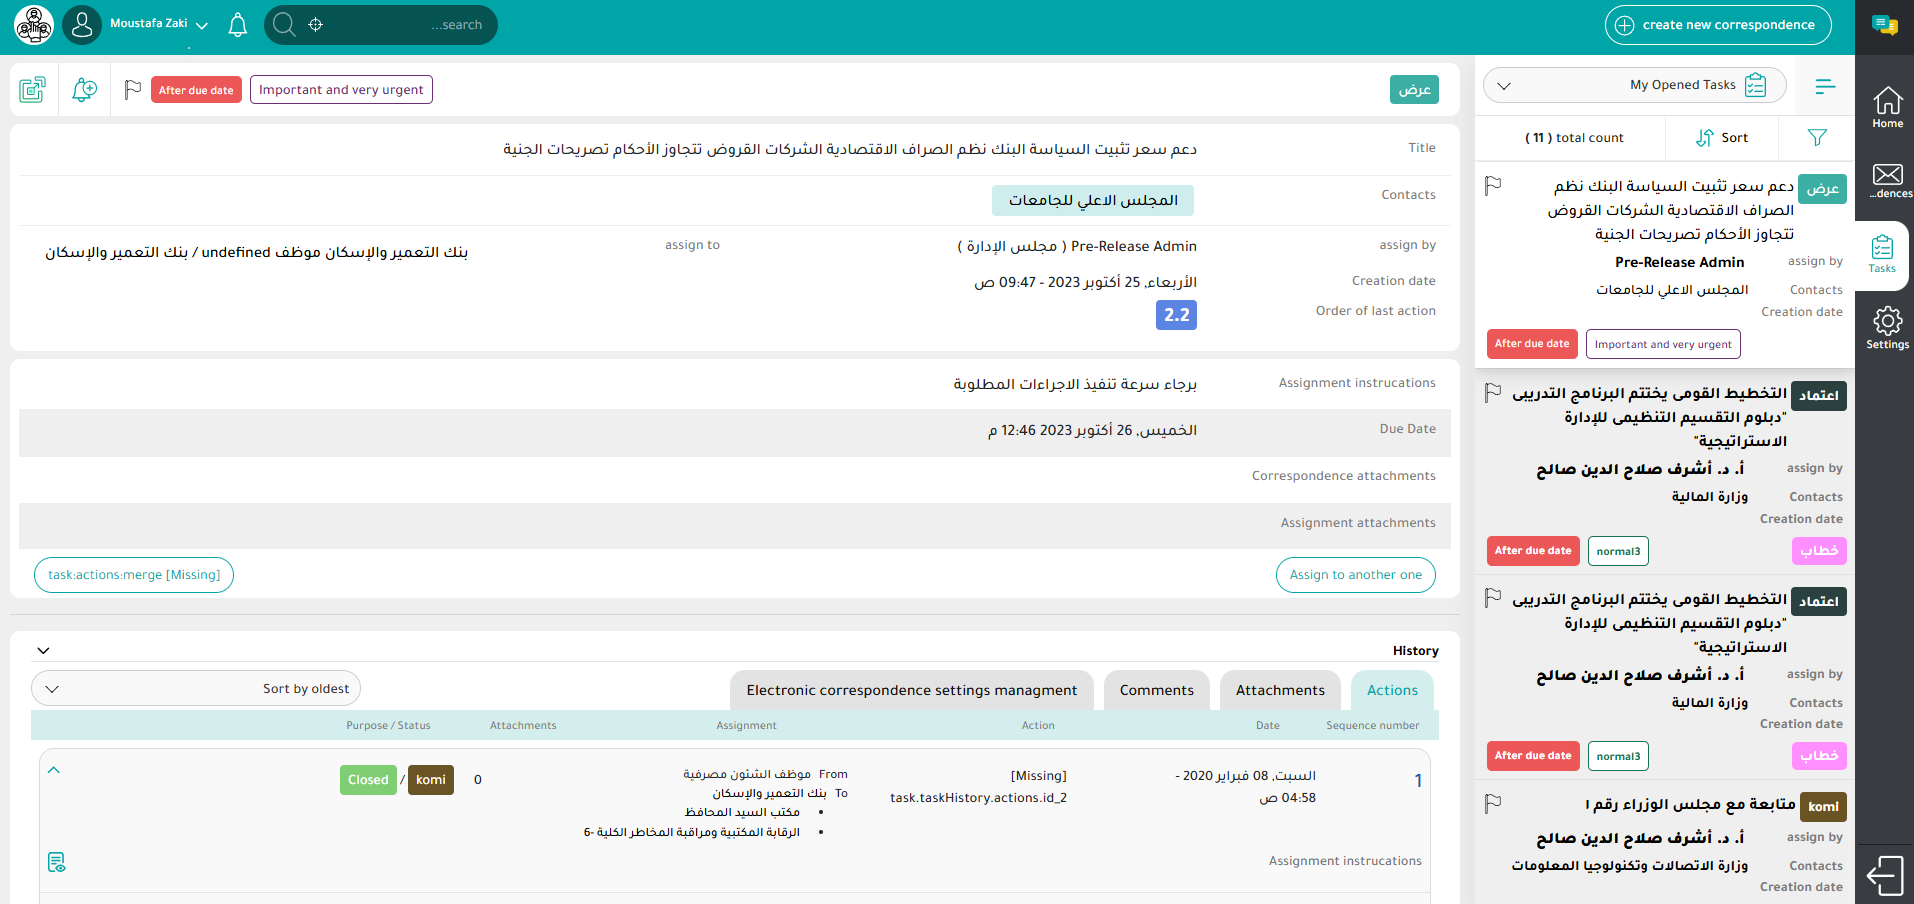Click Assign to another one button
The height and width of the screenshot is (904, 1914).
(x=1355, y=575)
